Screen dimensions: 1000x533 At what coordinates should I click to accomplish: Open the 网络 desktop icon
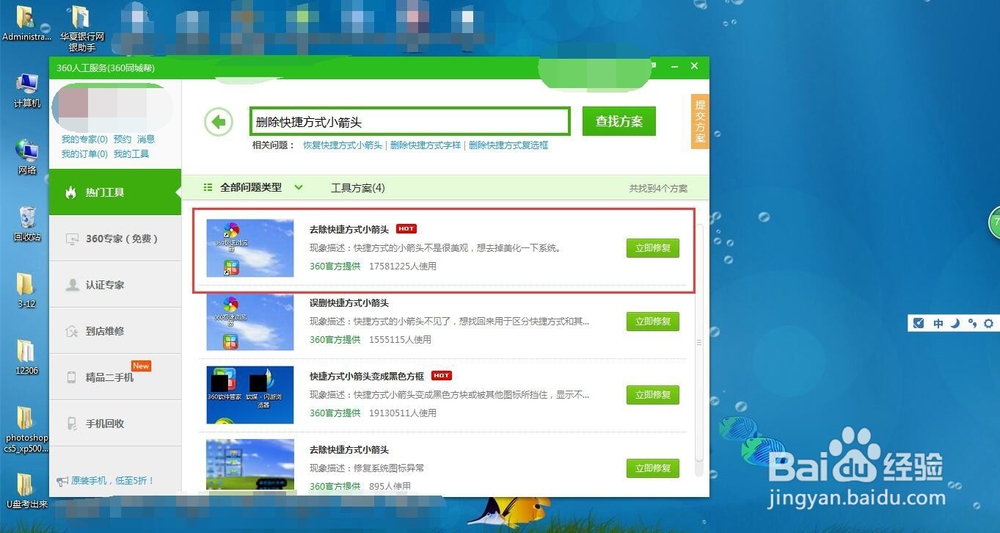coord(27,157)
